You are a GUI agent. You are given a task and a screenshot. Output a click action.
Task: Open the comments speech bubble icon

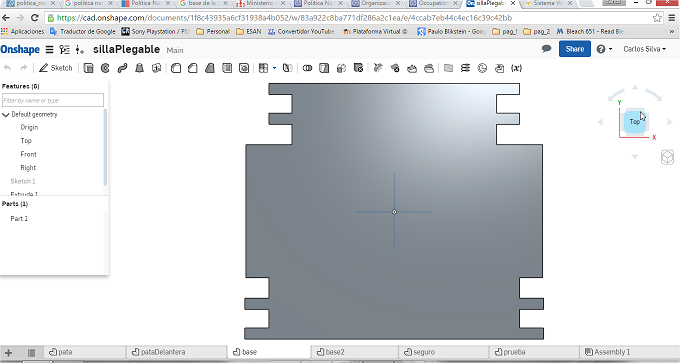coord(546,49)
